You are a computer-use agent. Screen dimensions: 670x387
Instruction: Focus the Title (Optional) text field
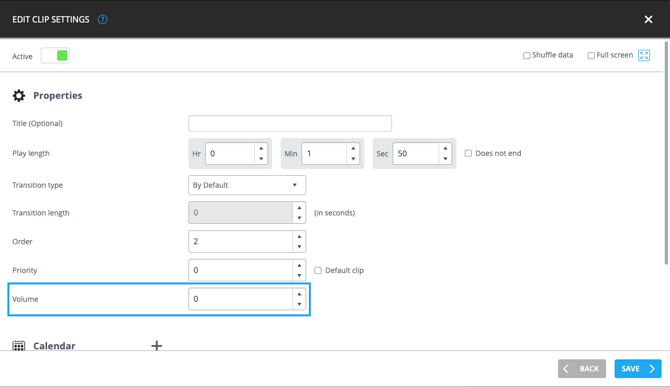[x=290, y=123]
